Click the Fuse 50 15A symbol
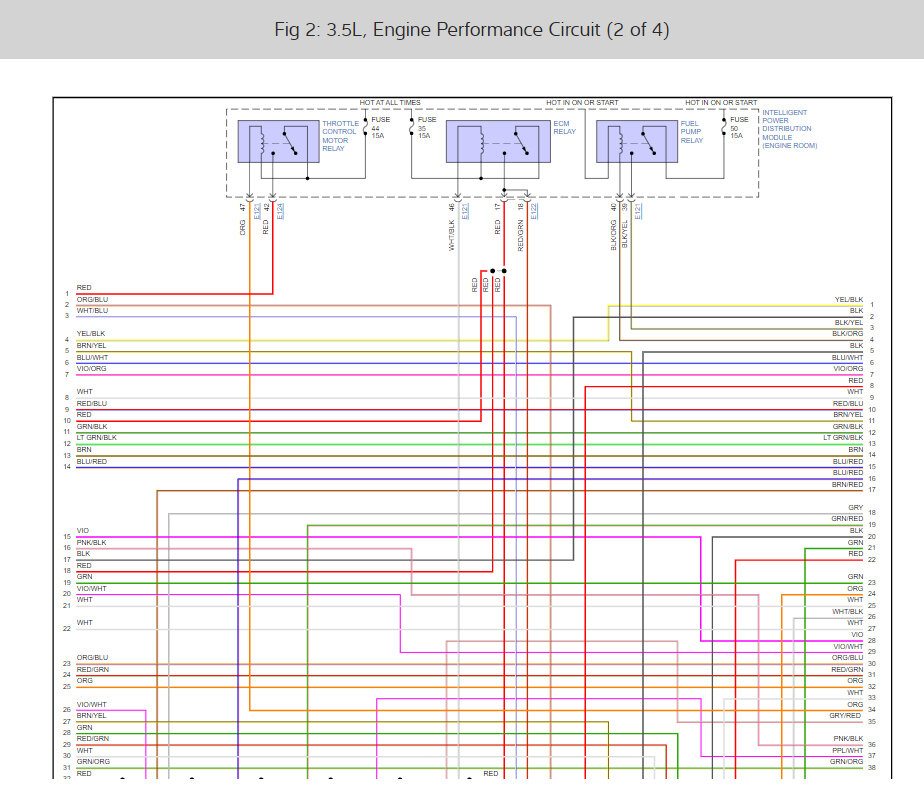Viewport: 924px width, 809px height. pyautogui.click(x=724, y=127)
